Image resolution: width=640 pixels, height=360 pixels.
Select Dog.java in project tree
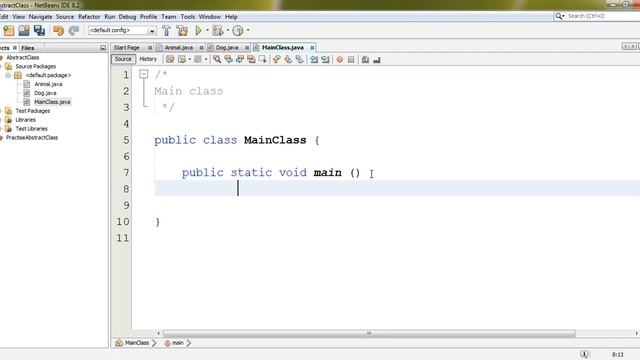45,93
